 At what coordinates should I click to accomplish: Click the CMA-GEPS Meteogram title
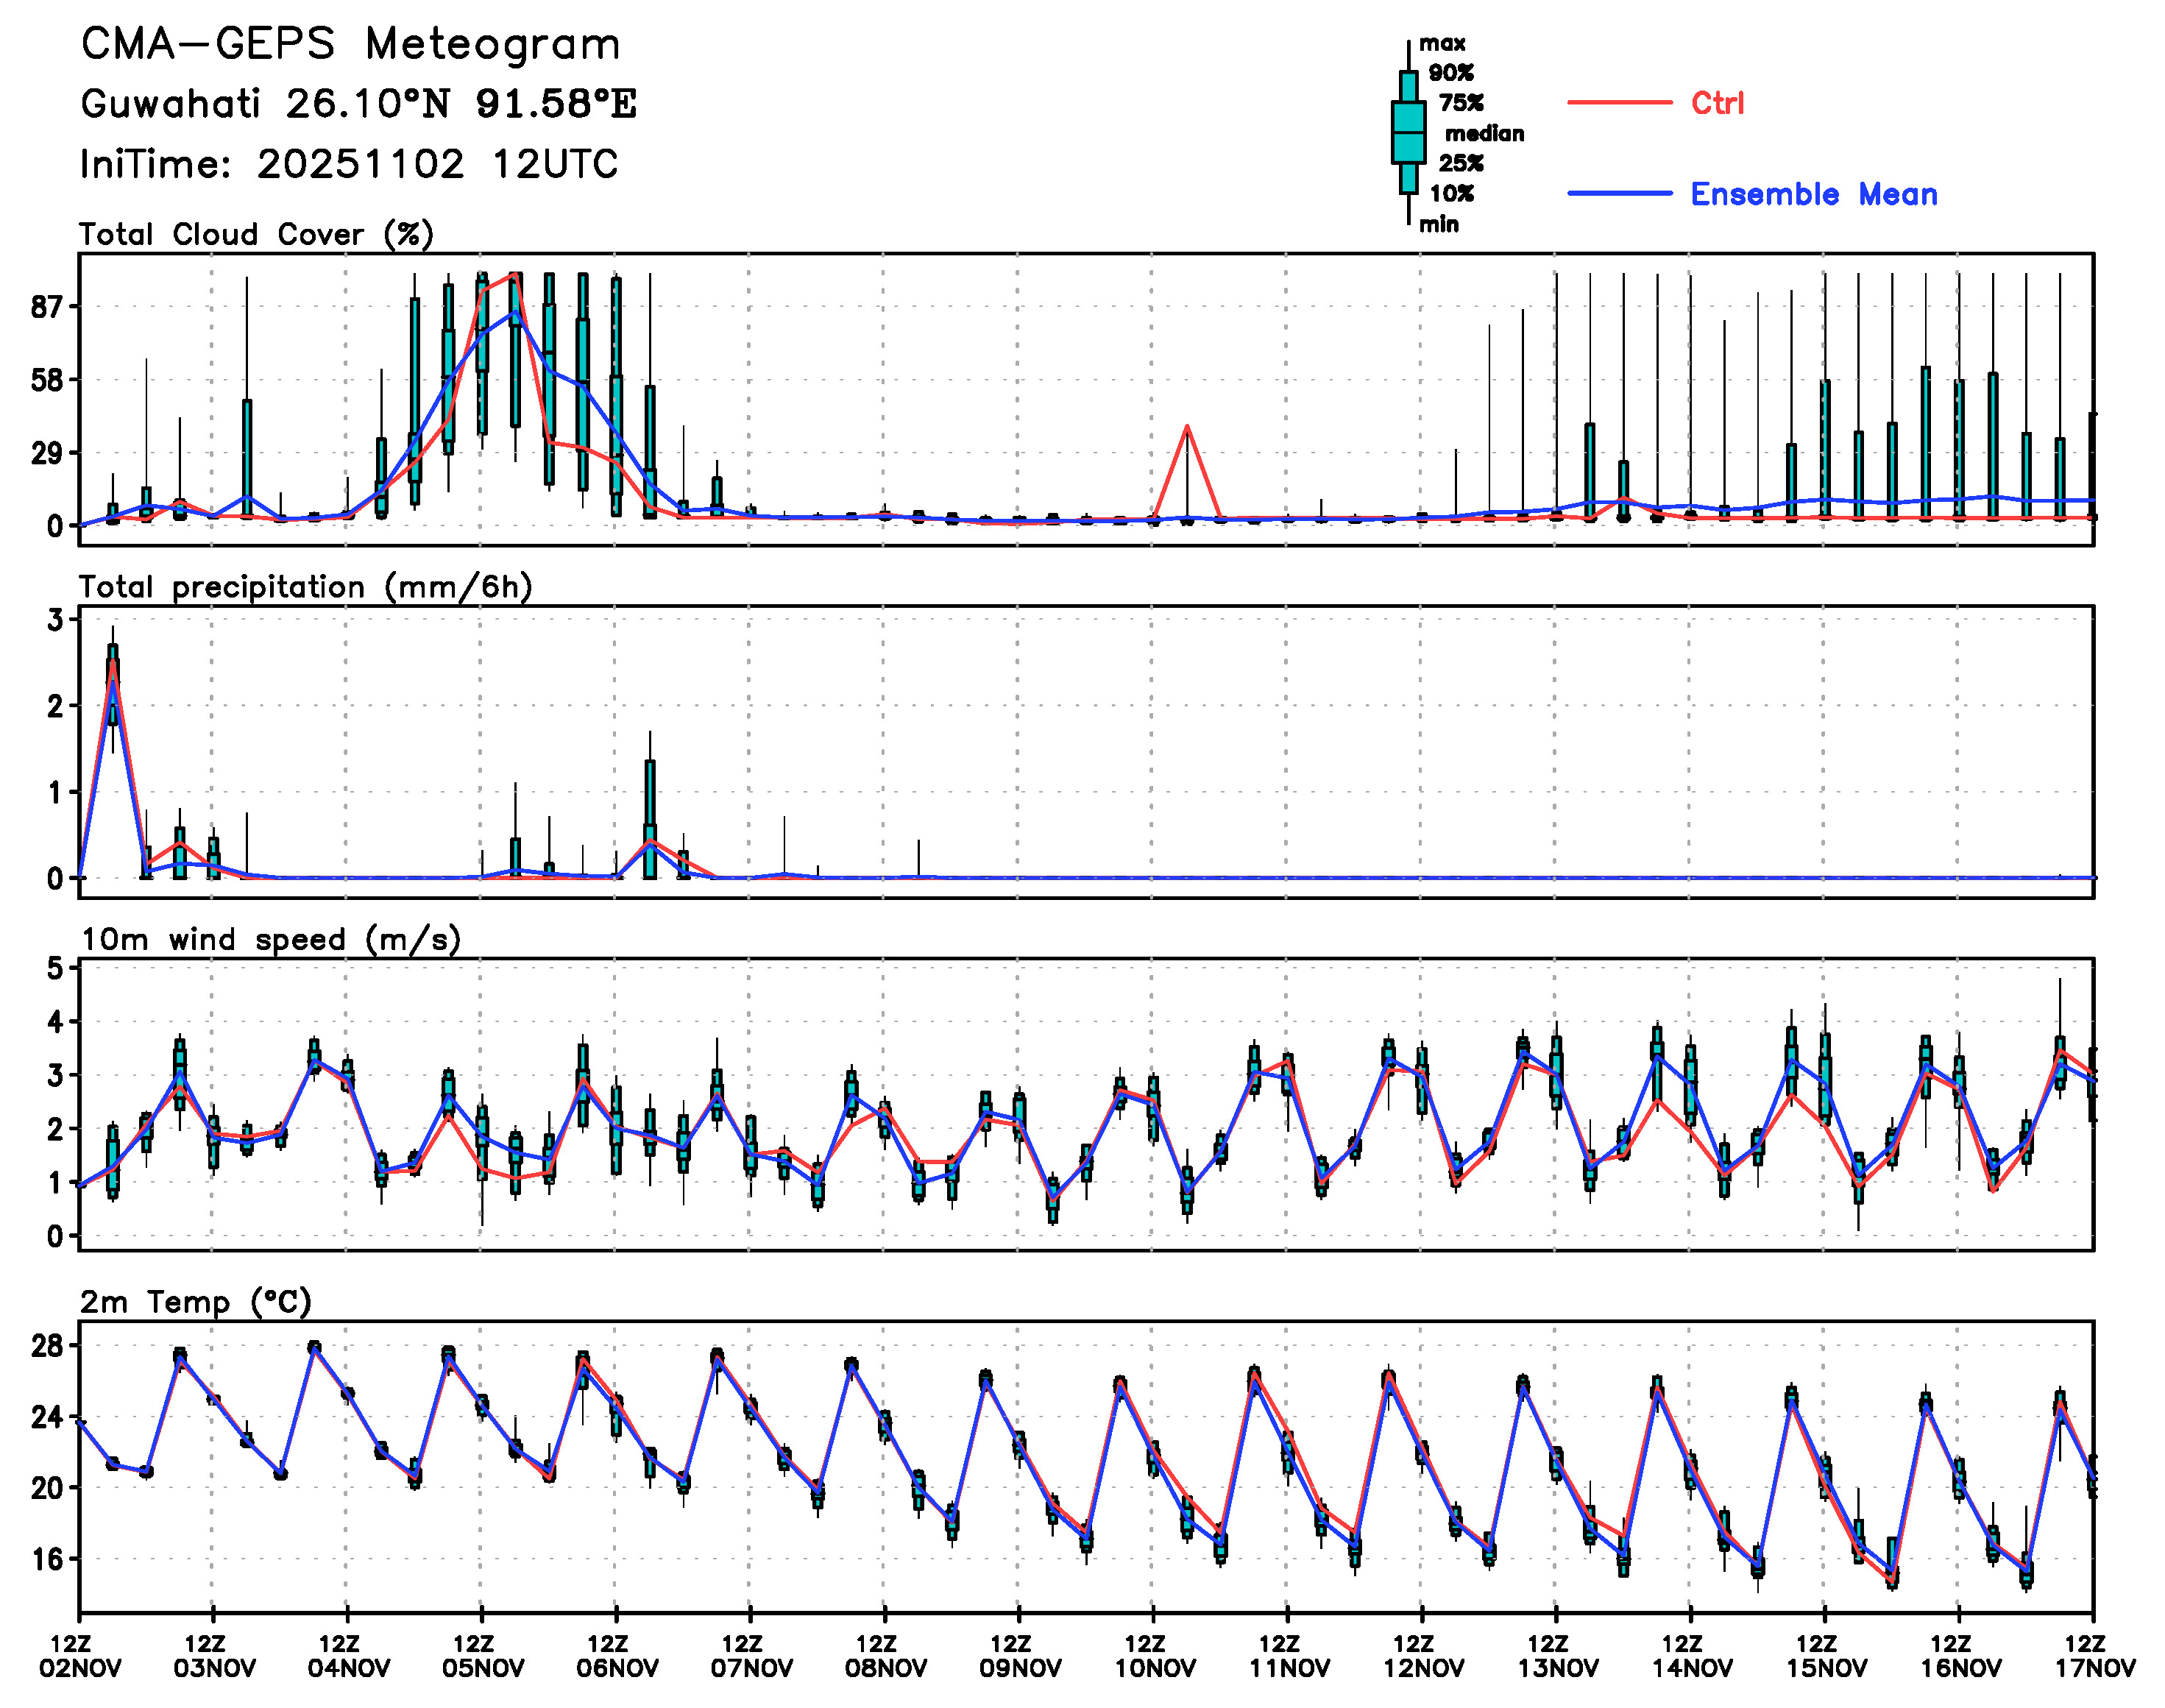(350, 44)
